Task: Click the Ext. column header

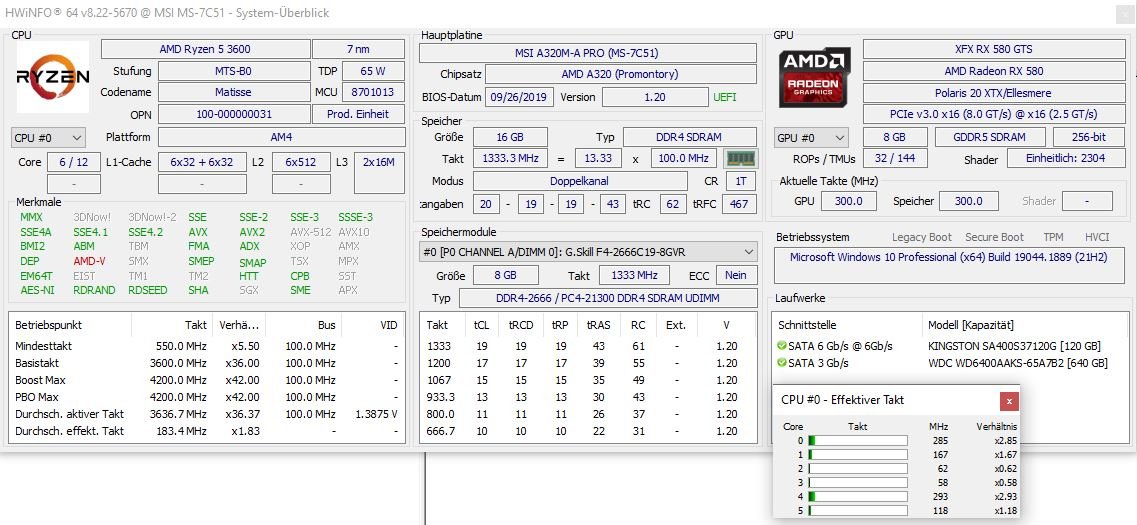Action: 676,326
